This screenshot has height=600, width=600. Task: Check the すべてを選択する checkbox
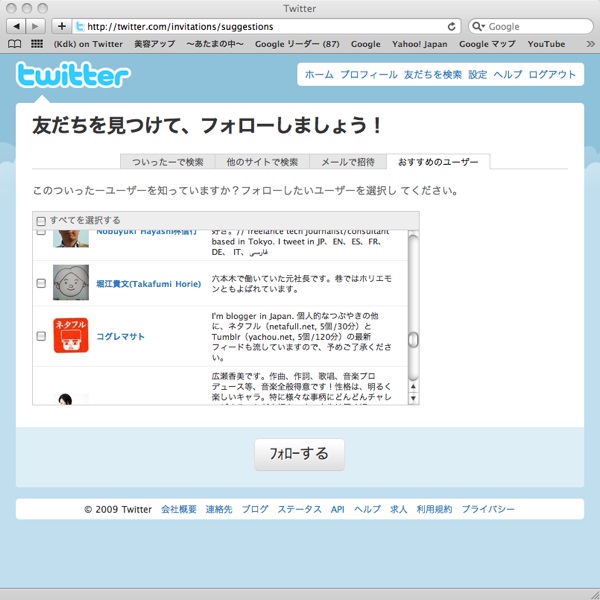pos(41,221)
